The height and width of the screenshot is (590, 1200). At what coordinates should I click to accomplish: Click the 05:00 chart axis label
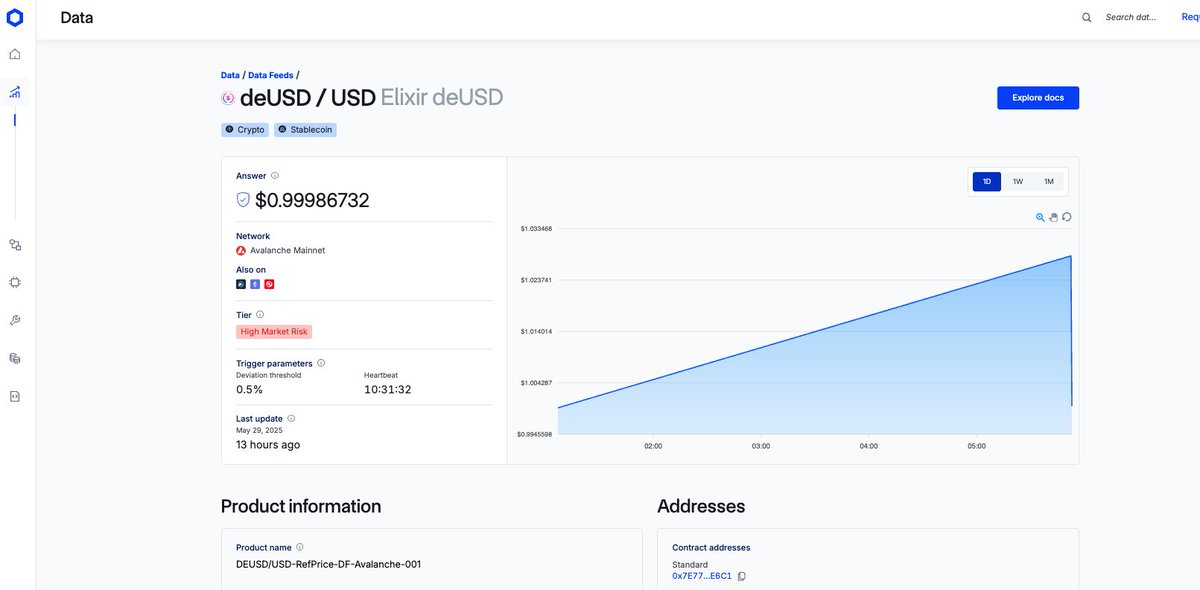tap(977, 446)
